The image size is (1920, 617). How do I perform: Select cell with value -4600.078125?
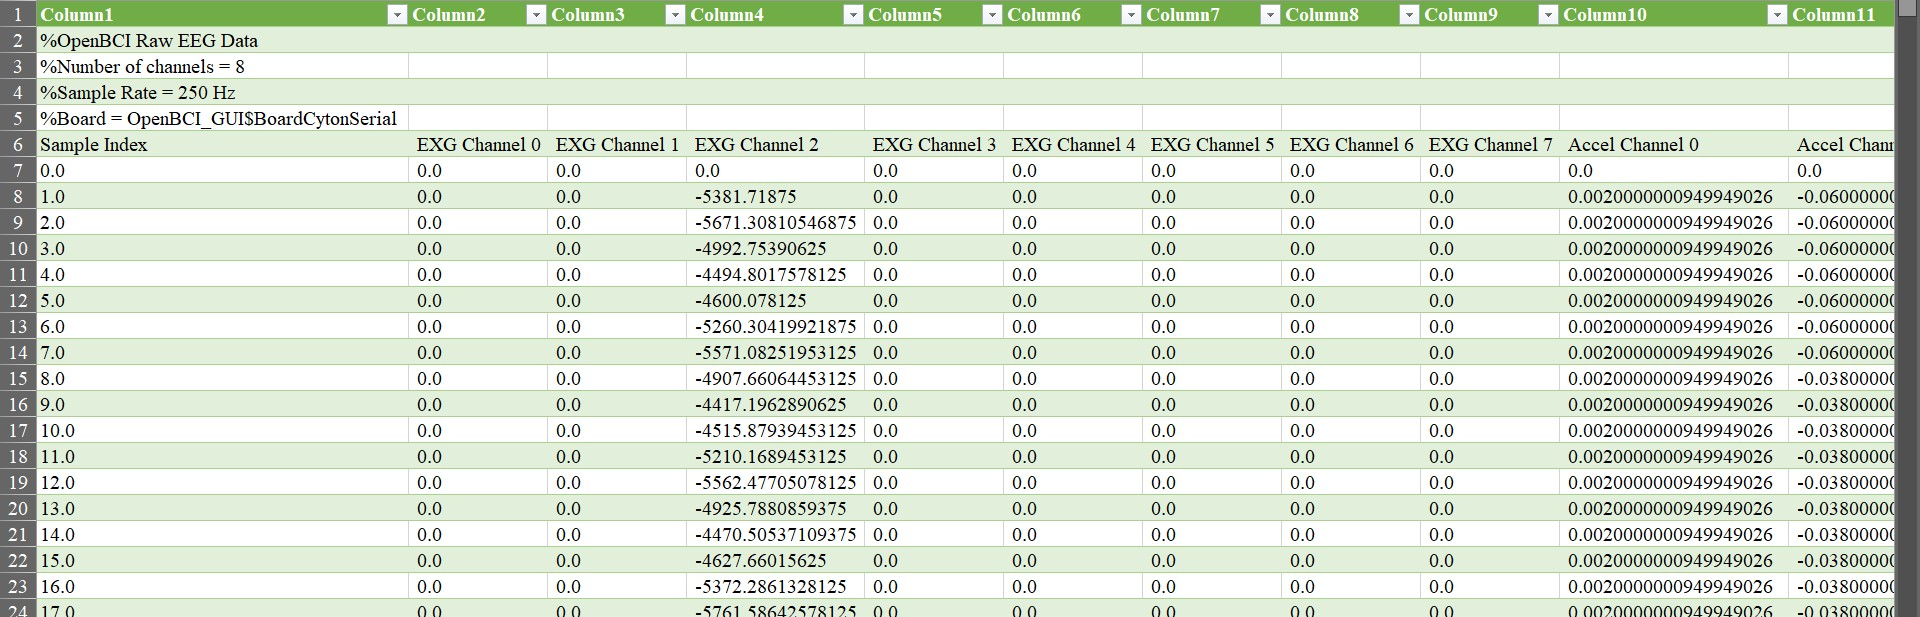(x=775, y=301)
